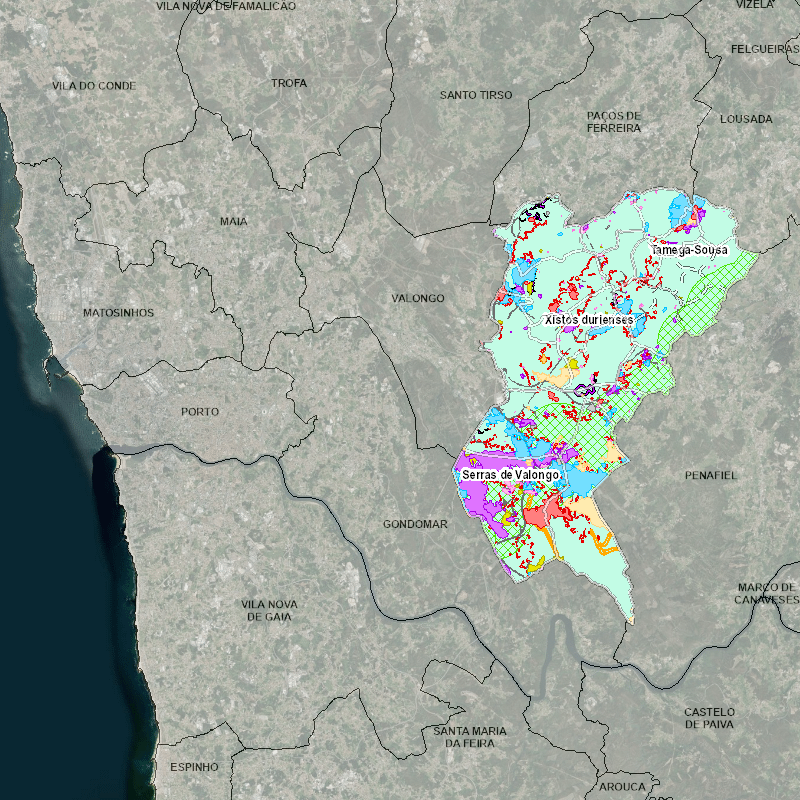Click the Santo Tirso label
The height and width of the screenshot is (800, 800).
476,95
